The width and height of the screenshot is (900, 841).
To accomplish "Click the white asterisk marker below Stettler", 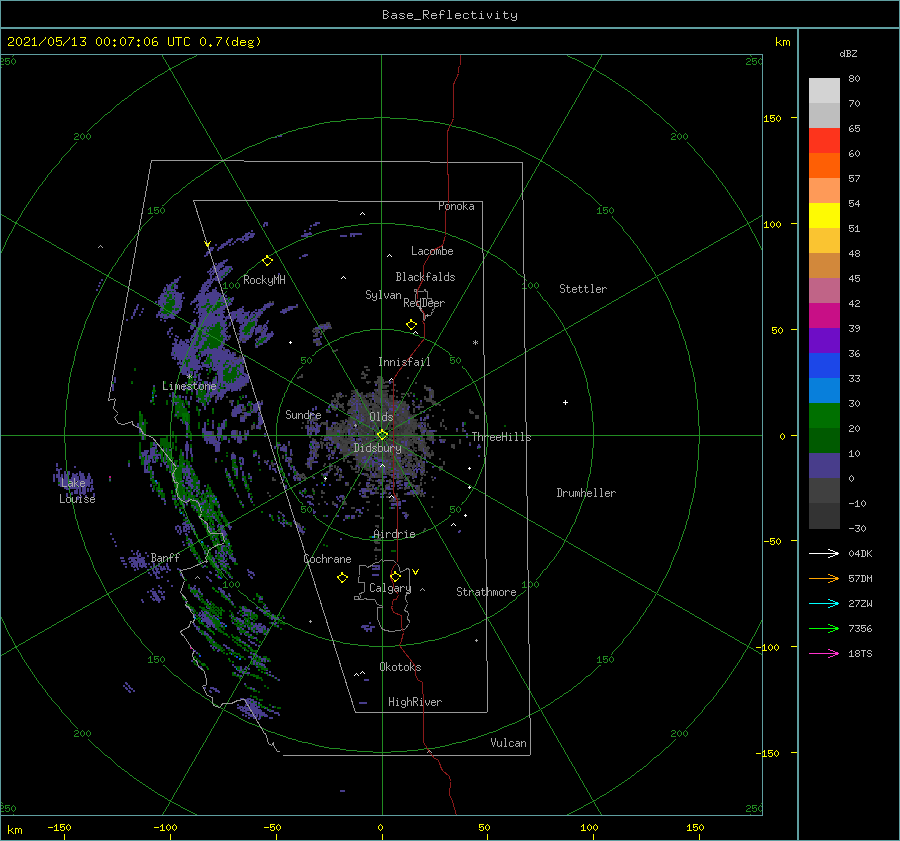I will 475,343.
